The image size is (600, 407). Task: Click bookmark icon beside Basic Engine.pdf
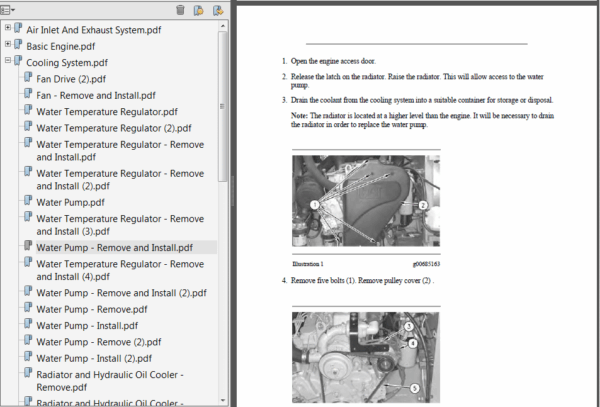(x=18, y=45)
